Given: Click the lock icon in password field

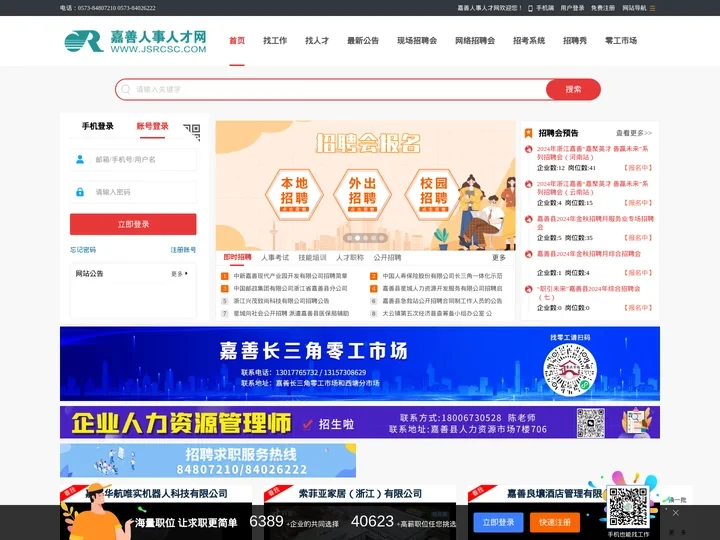Looking at the screenshot, I should pos(80,192).
